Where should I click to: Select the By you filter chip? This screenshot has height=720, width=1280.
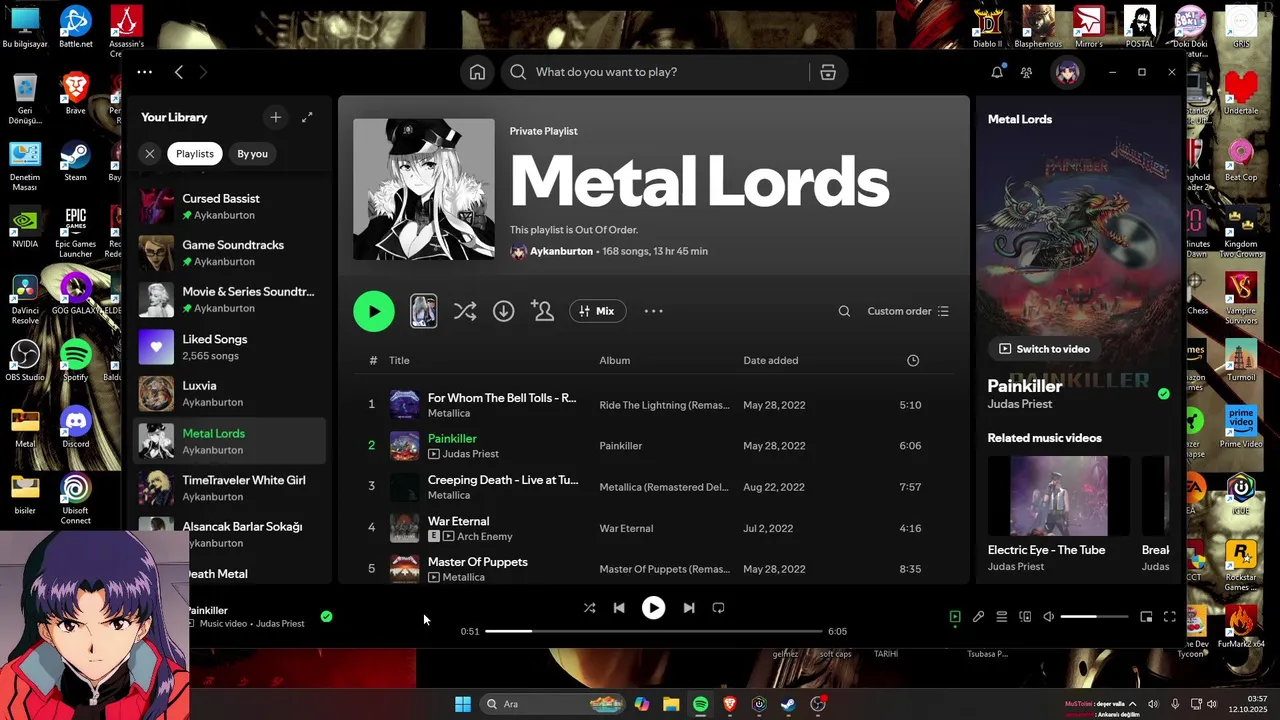point(252,154)
